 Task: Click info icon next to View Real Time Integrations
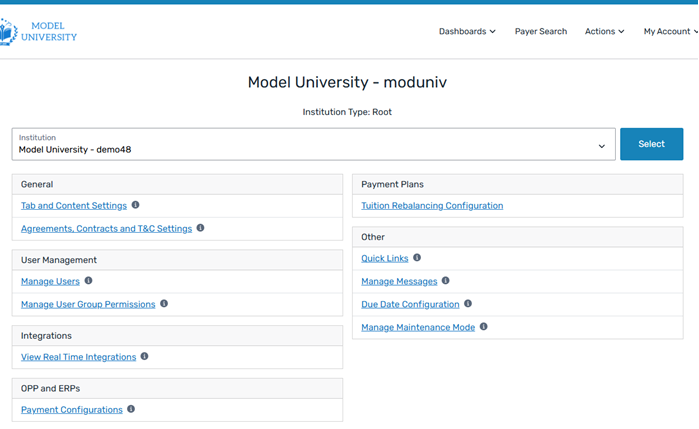coord(145,356)
